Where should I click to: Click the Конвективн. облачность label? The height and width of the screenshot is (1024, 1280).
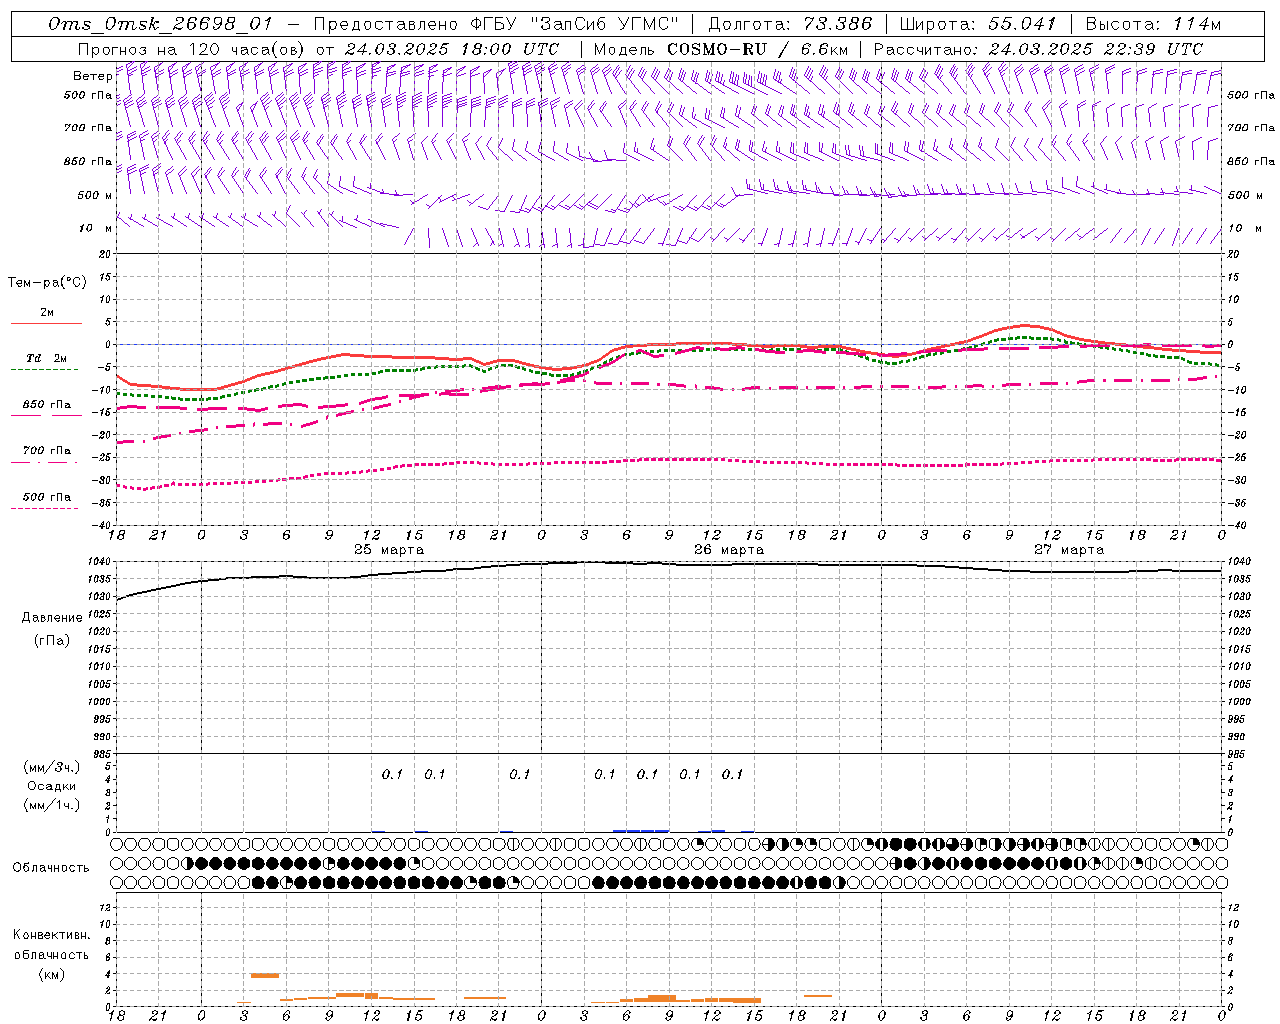(x=51, y=945)
